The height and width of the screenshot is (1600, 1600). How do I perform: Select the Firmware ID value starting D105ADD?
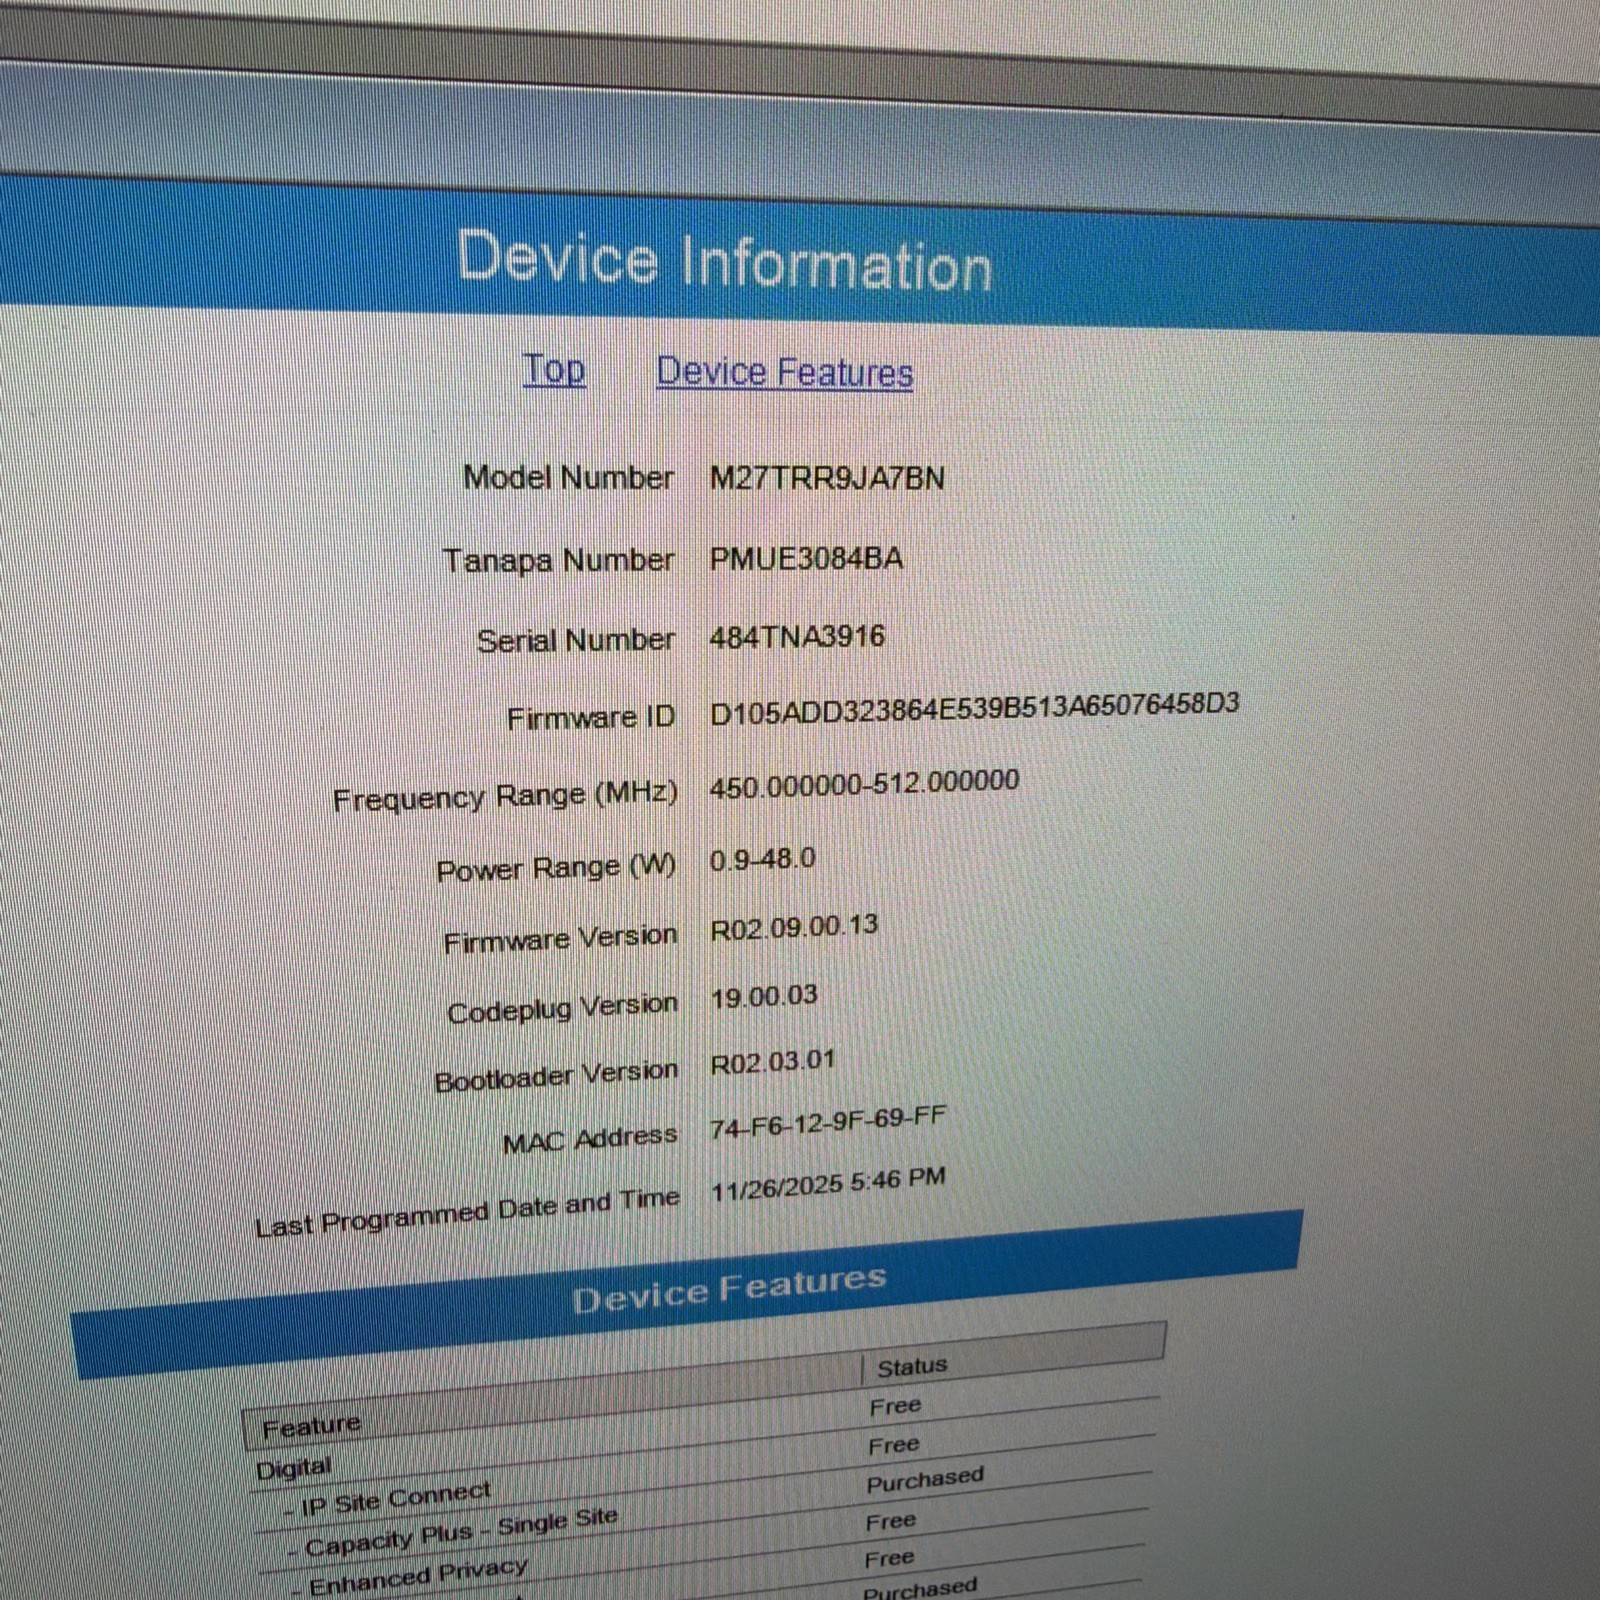[974, 709]
